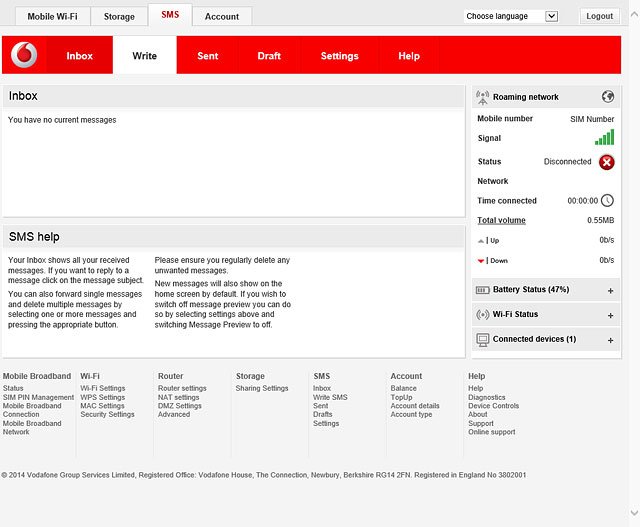Screen dimensions: 640x527
Task: Switch to the Storage tab
Action: pyautogui.click(x=119, y=17)
